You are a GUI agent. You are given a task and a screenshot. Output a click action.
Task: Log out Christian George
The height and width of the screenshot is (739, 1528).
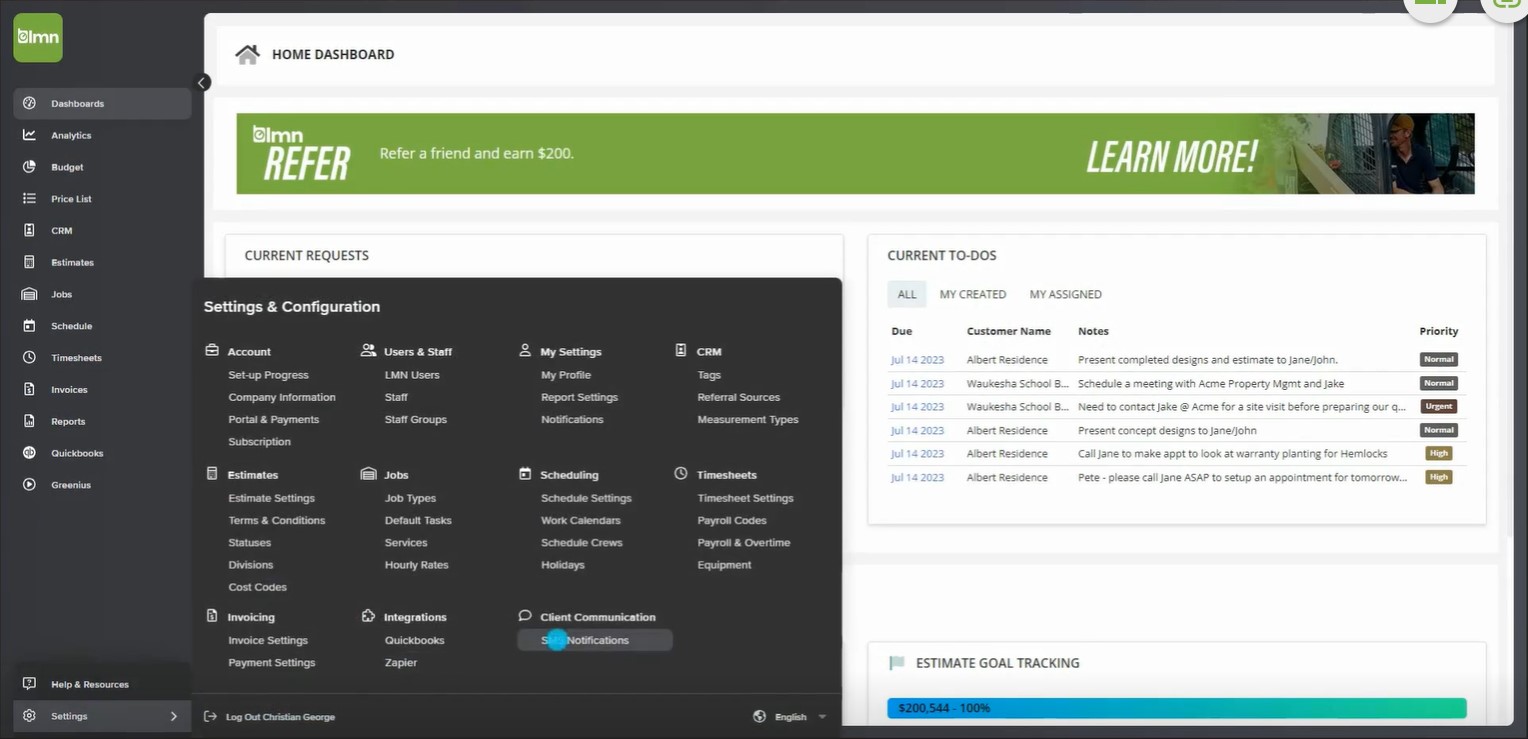tap(270, 717)
